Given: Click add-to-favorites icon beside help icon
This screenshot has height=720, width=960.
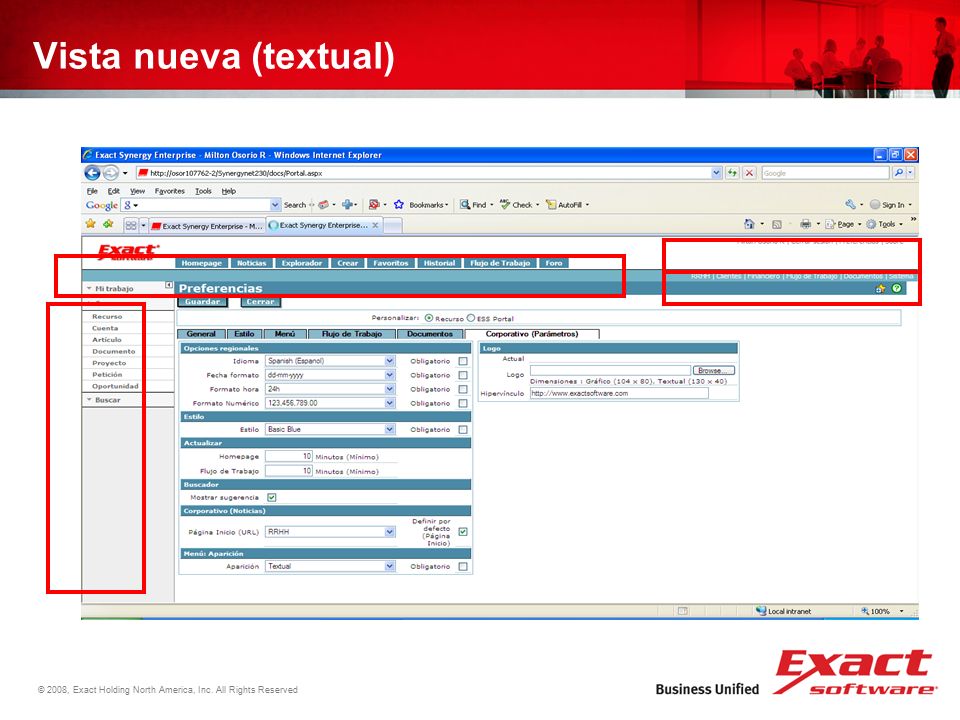Looking at the screenshot, I should coord(880,288).
